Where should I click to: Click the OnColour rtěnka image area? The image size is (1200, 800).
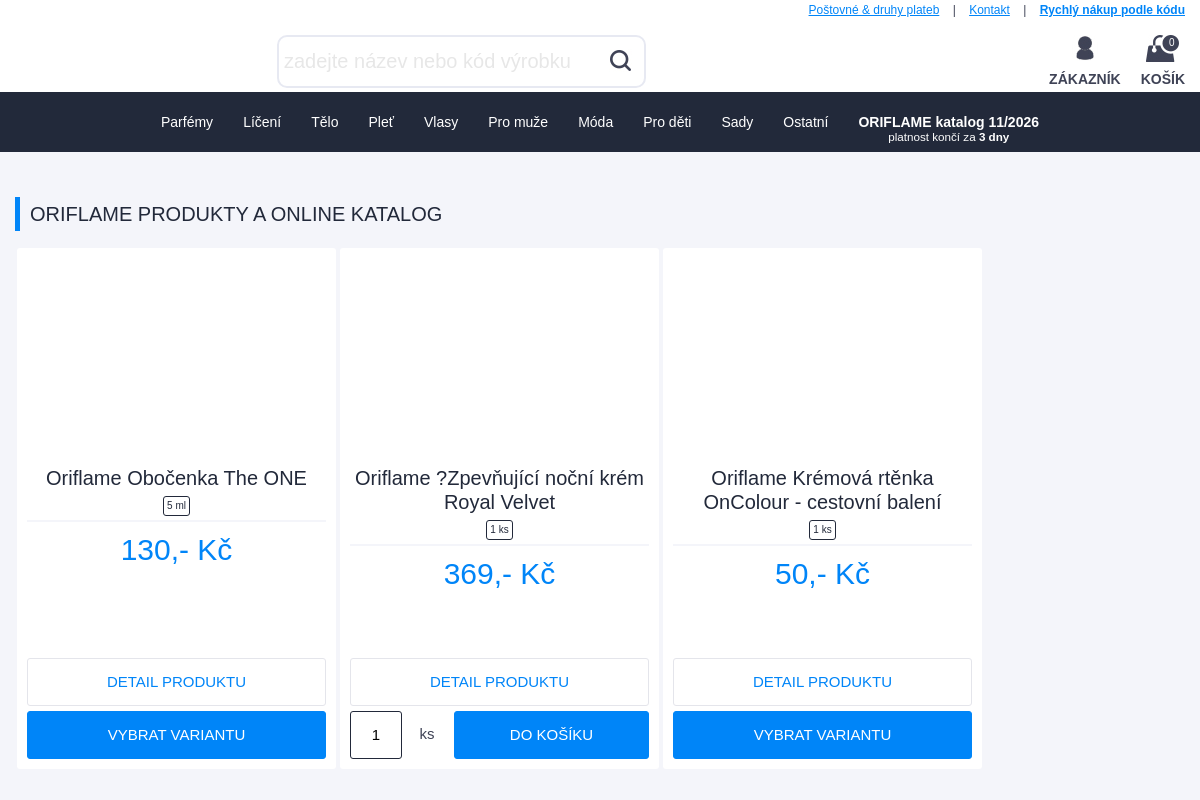click(822, 357)
